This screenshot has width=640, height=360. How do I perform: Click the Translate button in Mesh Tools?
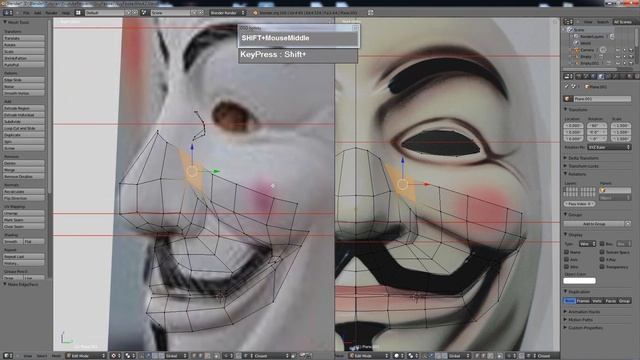(x=24, y=38)
